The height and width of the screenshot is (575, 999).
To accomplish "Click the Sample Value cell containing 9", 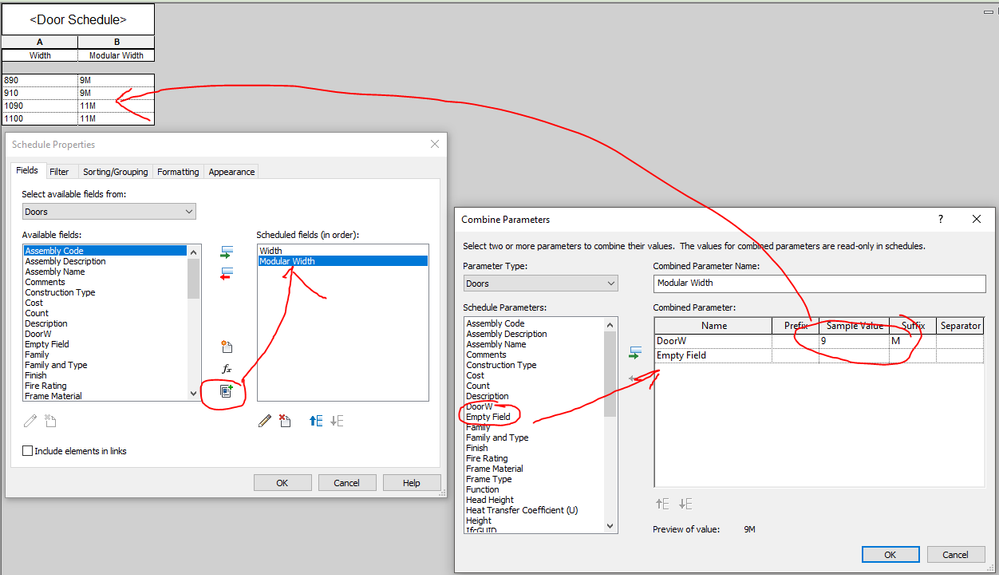I will (854, 341).
